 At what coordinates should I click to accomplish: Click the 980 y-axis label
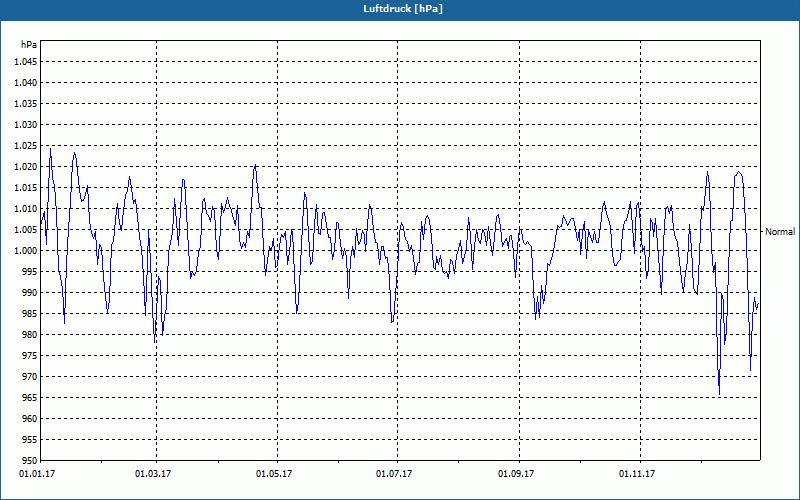30,335
